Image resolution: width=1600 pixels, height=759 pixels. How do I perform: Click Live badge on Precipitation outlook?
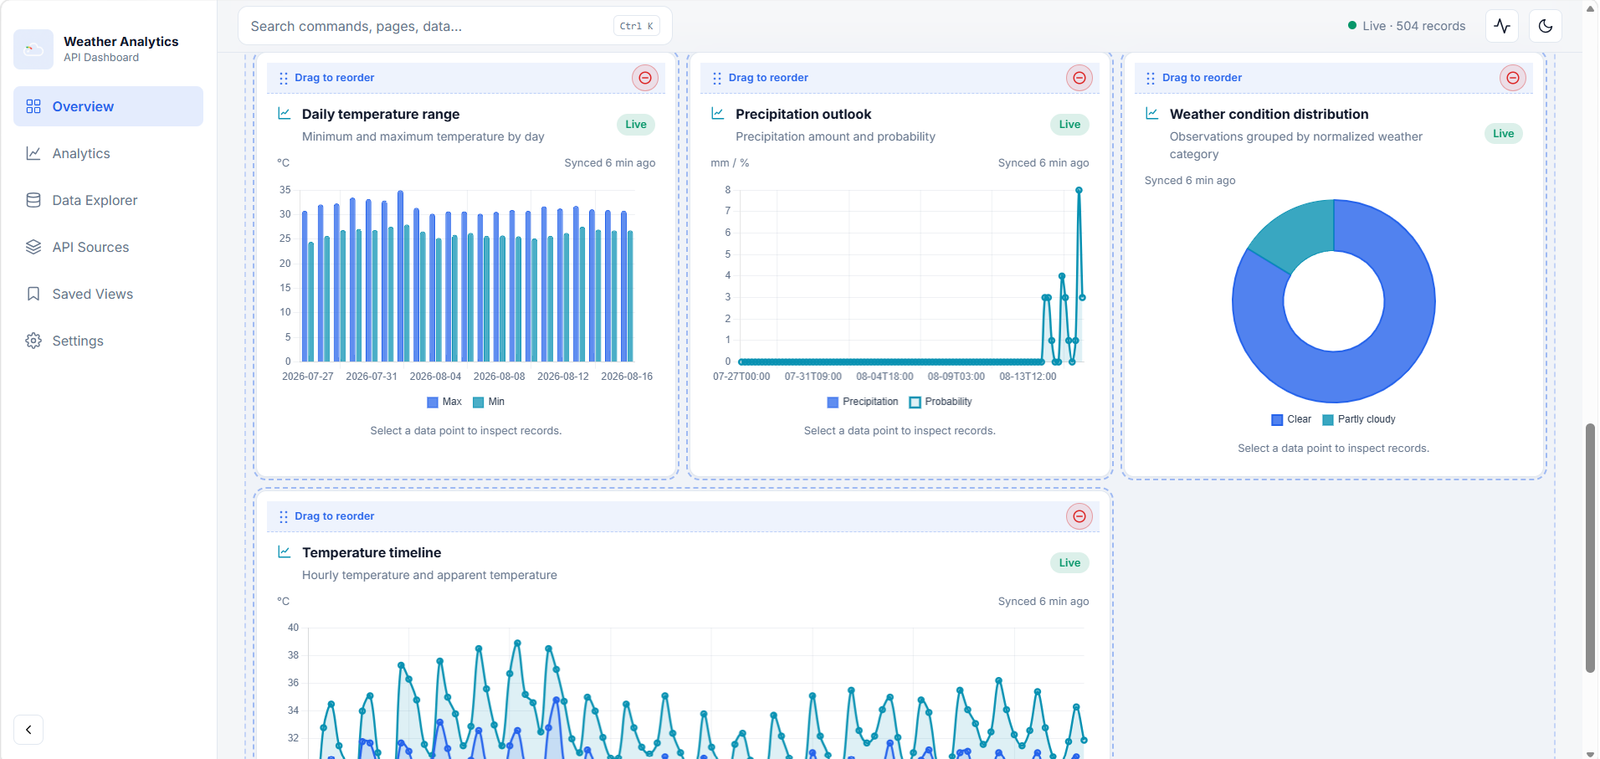tap(1070, 124)
